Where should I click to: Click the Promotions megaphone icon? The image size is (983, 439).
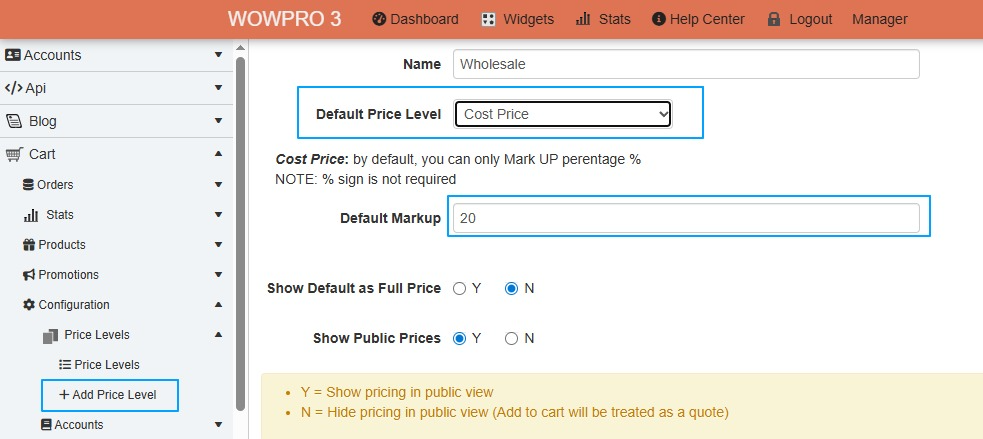coord(28,275)
